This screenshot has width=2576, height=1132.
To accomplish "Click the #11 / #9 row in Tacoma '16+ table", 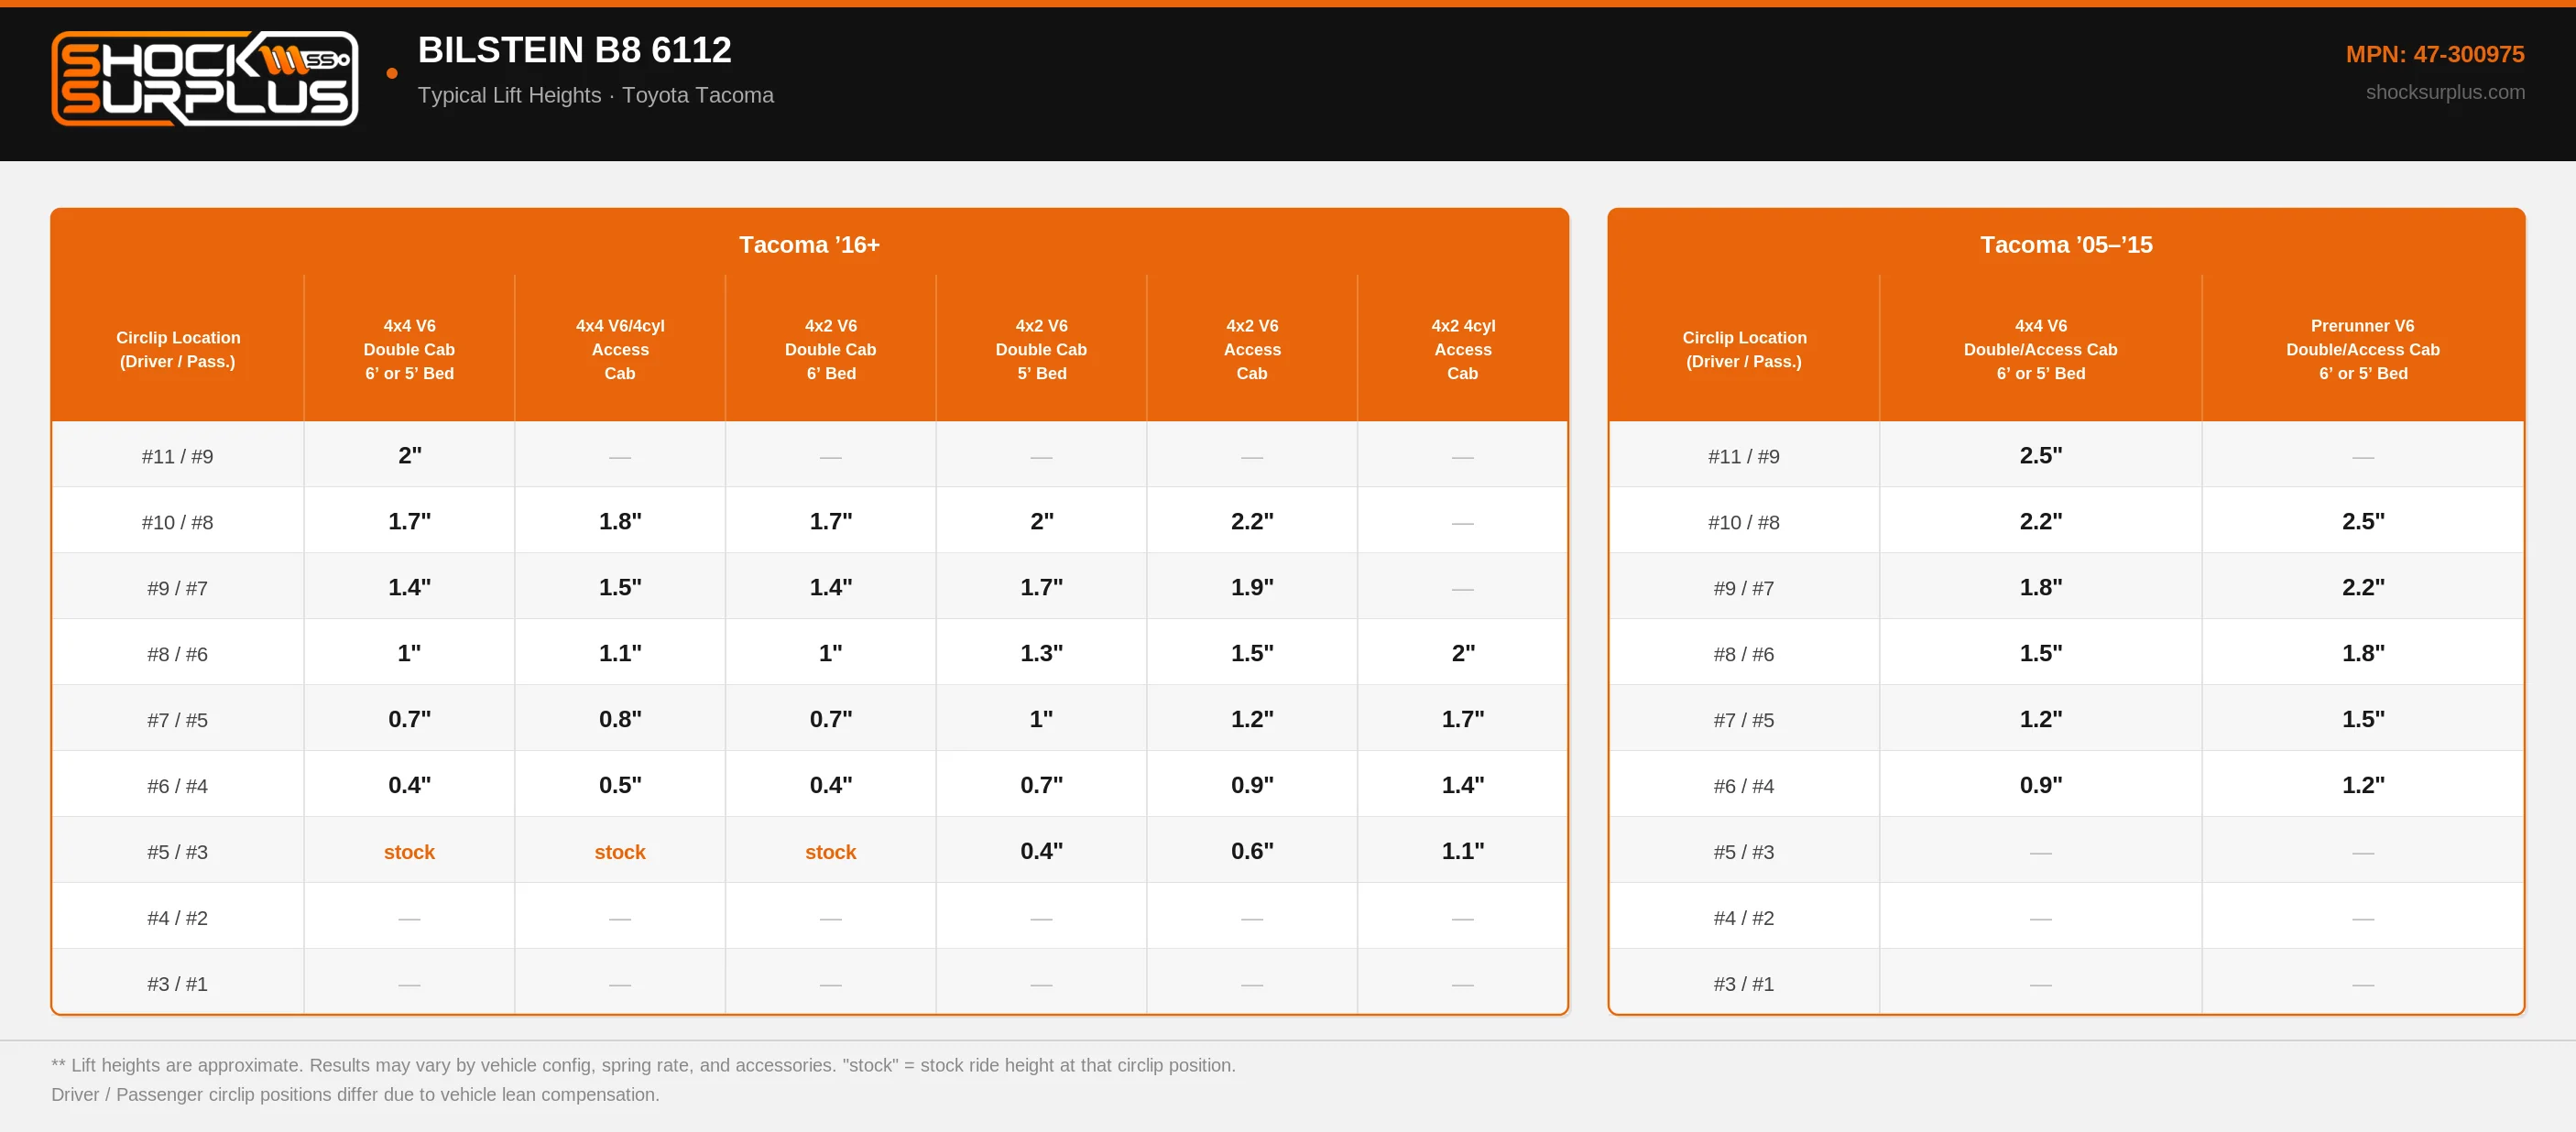I will pyautogui.click(x=809, y=455).
